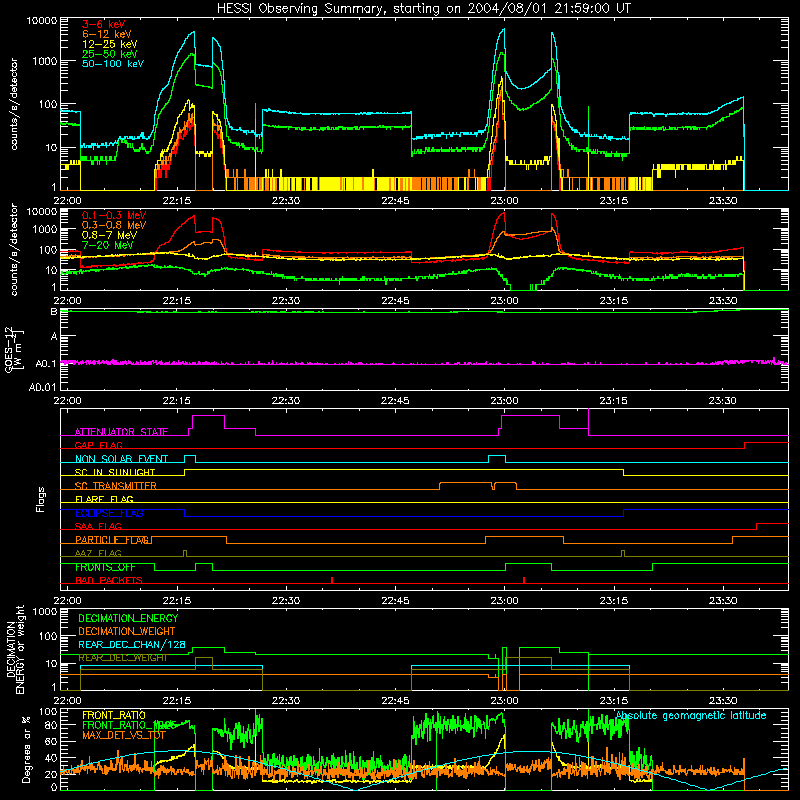Click the green 25-50 keV legend entry
This screenshot has height=800, width=800.
click(110, 54)
